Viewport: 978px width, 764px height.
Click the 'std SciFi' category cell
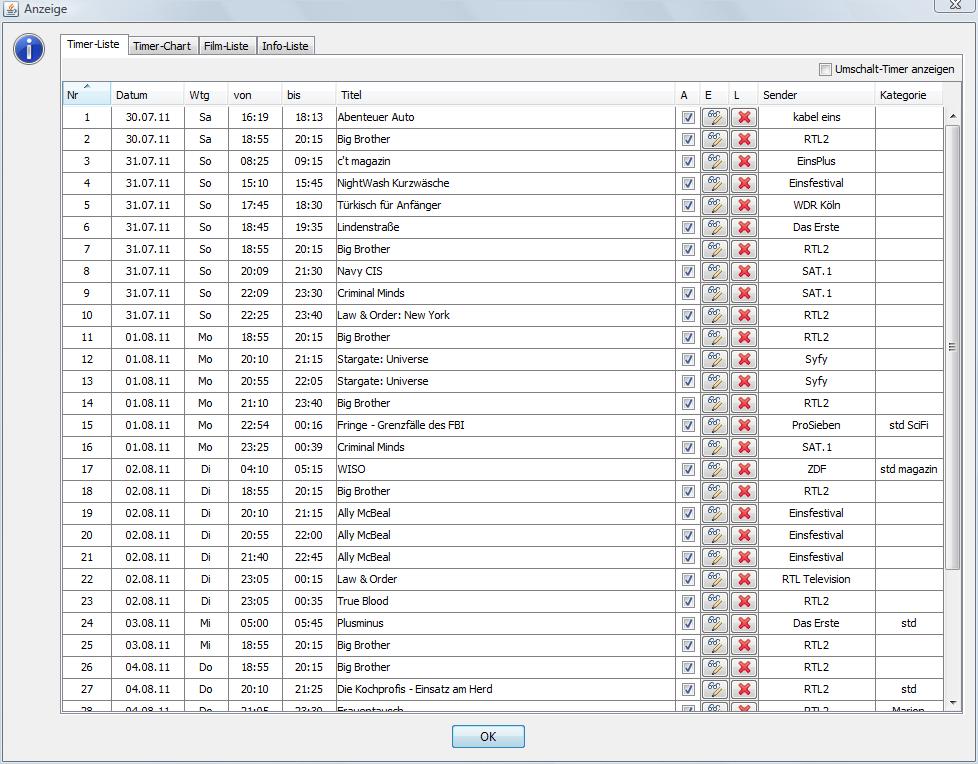(x=909, y=425)
